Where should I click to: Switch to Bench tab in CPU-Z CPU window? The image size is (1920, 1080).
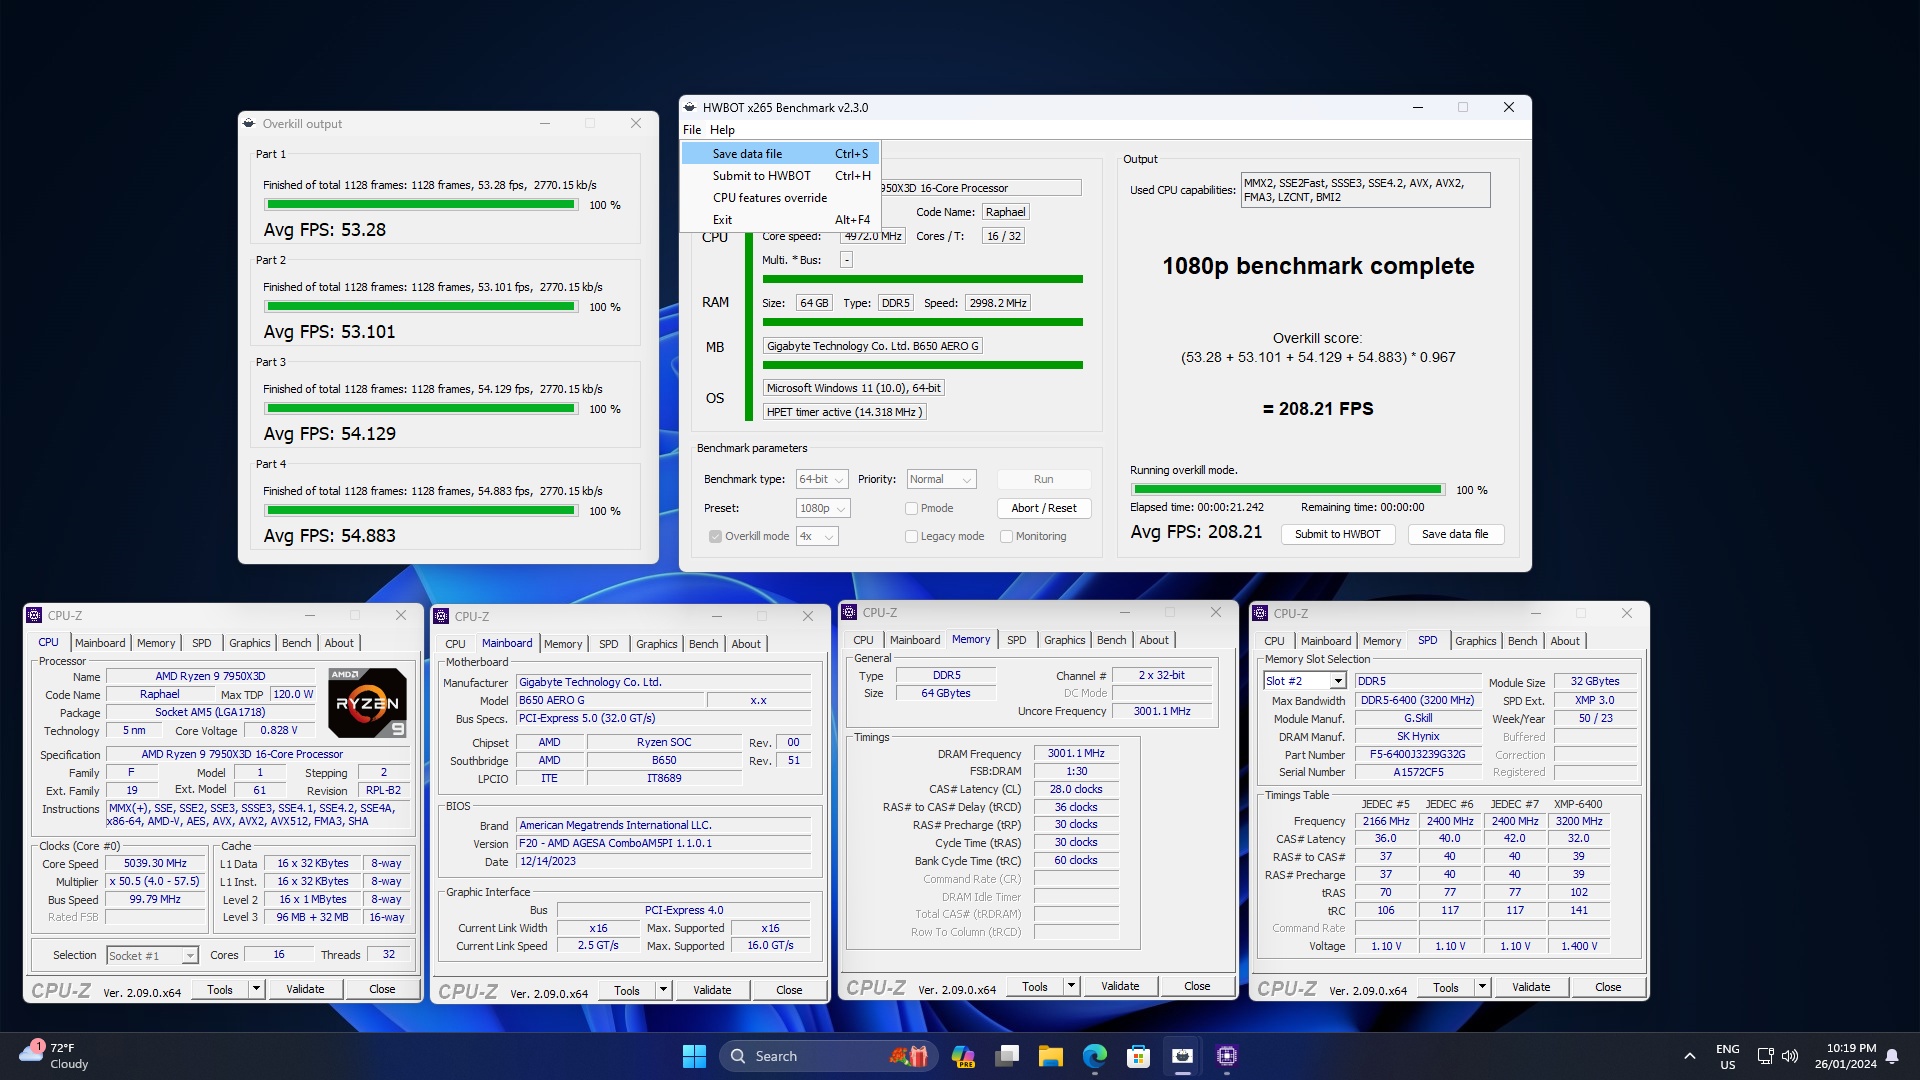click(x=296, y=643)
